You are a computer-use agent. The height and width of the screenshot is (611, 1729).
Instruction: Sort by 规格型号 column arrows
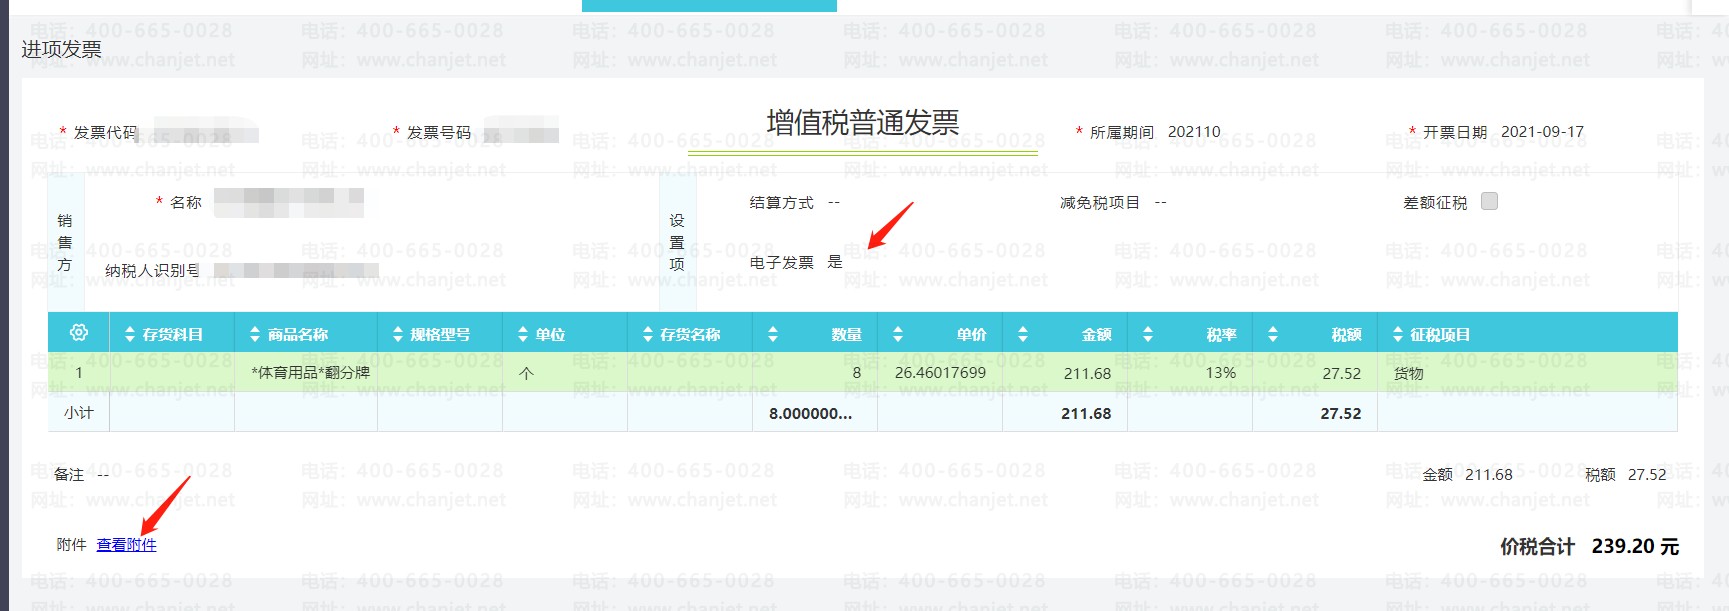[x=398, y=335]
